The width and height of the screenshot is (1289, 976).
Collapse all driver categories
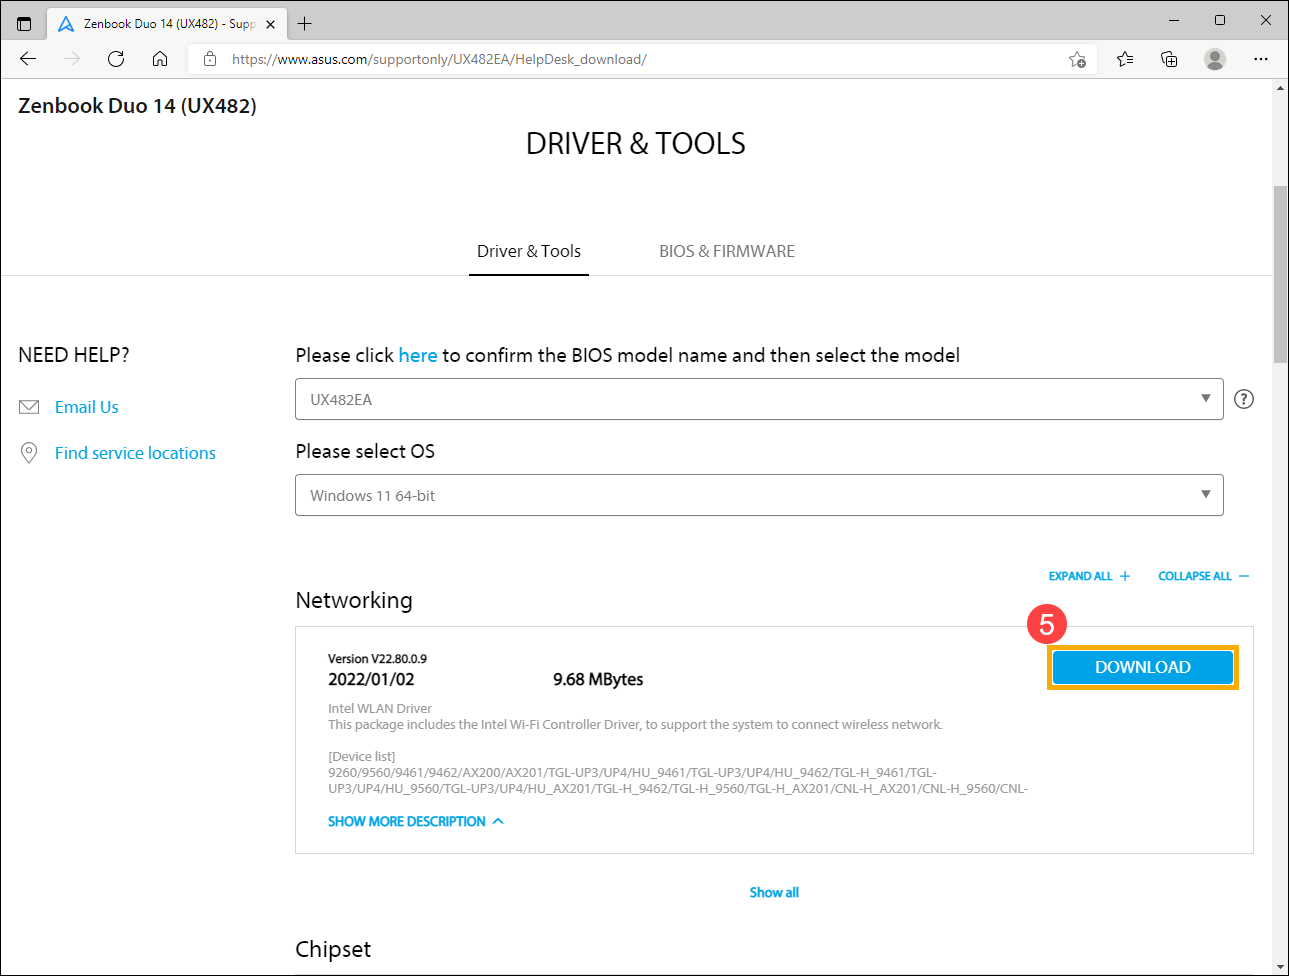1204,576
